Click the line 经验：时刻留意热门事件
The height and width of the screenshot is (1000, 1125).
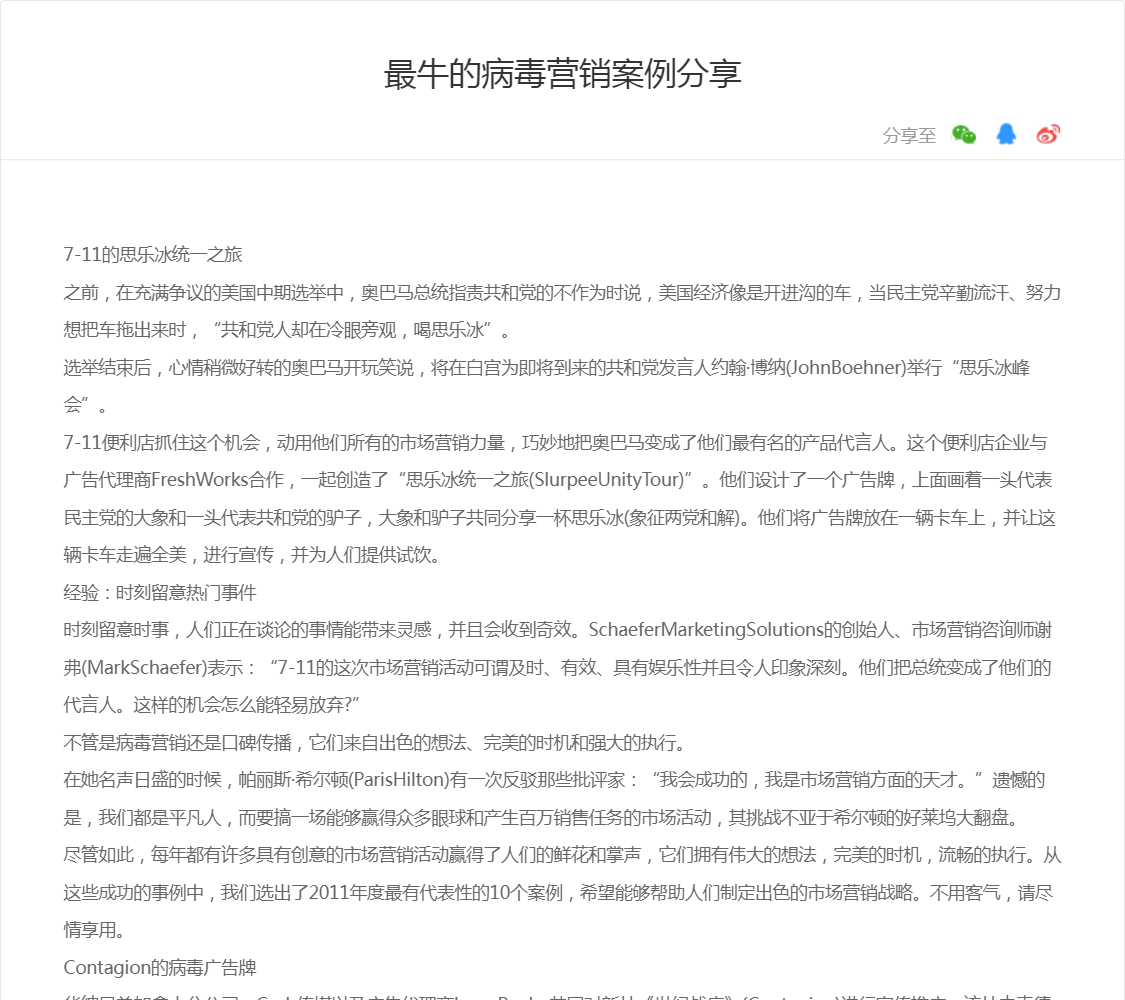tap(160, 593)
